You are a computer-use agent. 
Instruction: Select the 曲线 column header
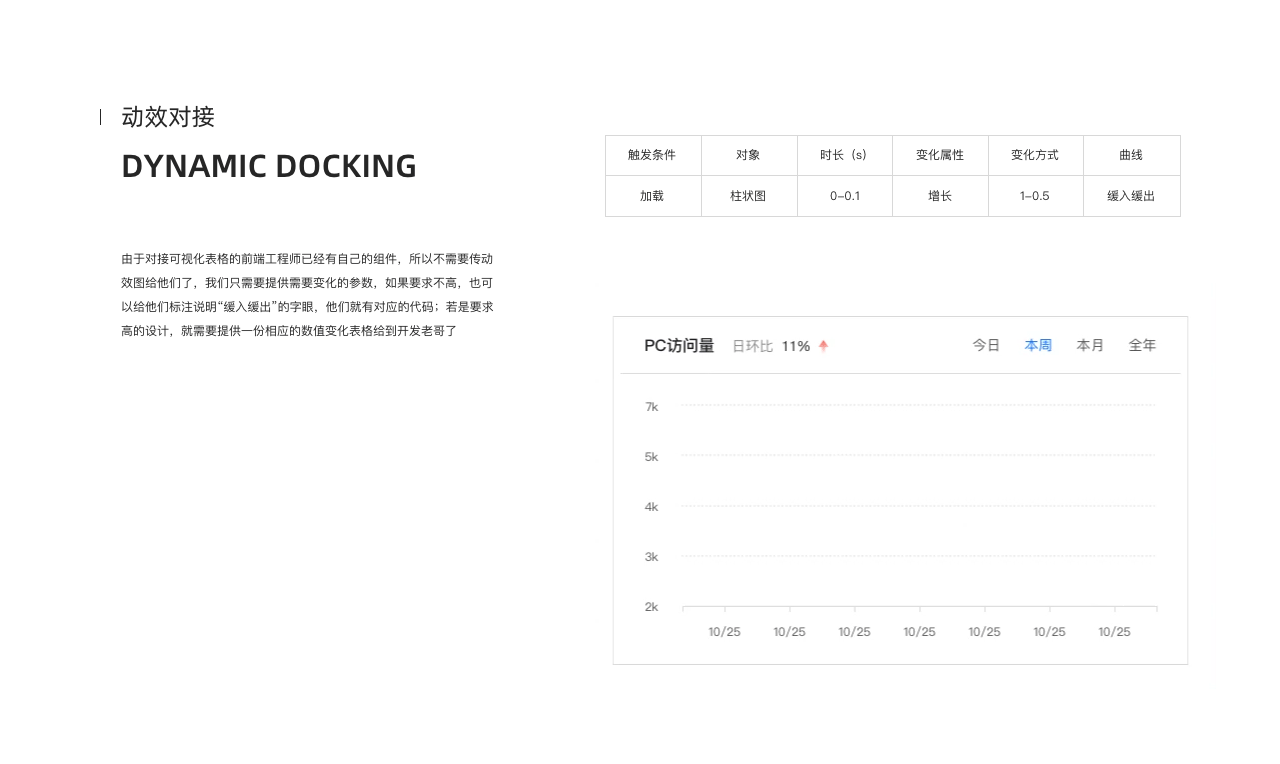(x=1132, y=155)
